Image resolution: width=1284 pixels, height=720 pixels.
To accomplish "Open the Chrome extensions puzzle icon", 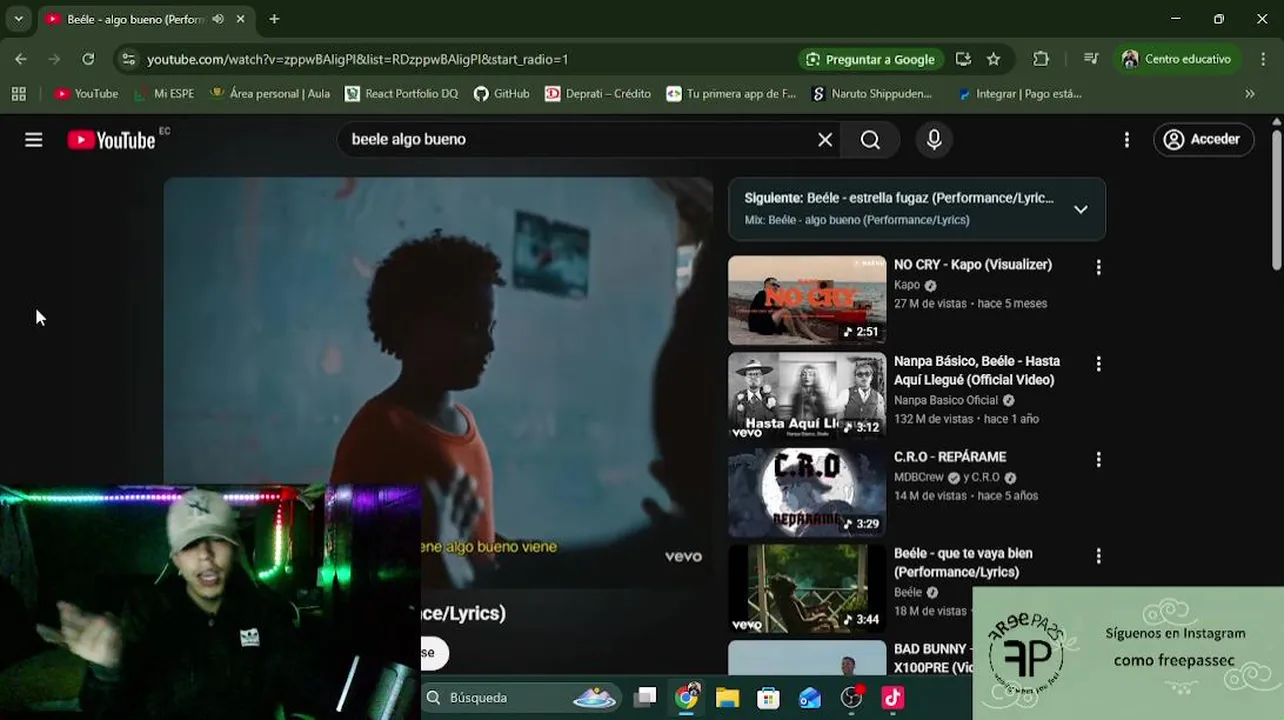I will point(1041,59).
